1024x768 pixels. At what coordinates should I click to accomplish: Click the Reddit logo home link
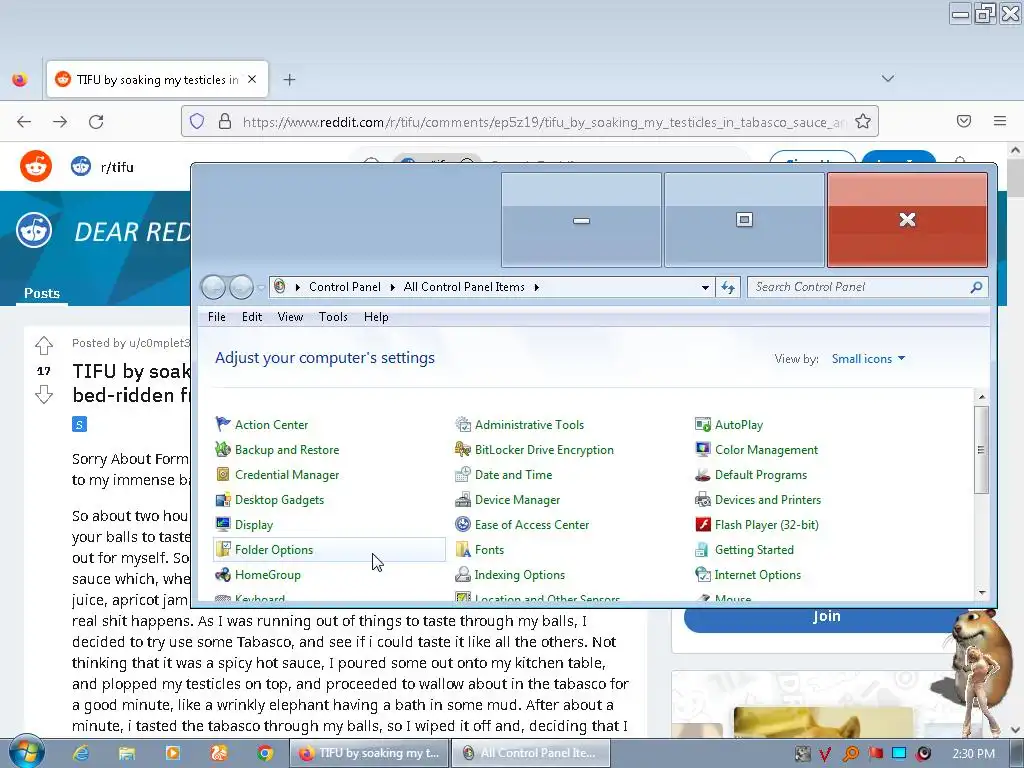click(x=36, y=166)
